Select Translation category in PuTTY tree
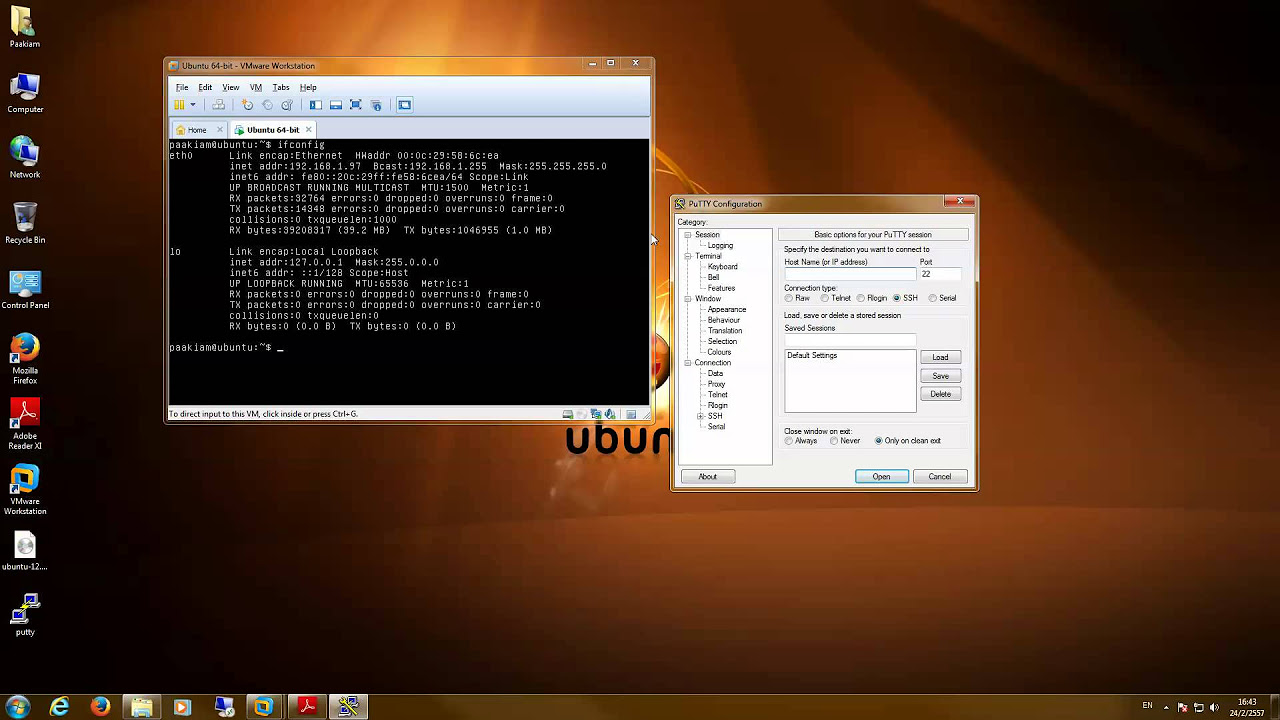The height and width of the screenshot is (720, 1280). 725,331
